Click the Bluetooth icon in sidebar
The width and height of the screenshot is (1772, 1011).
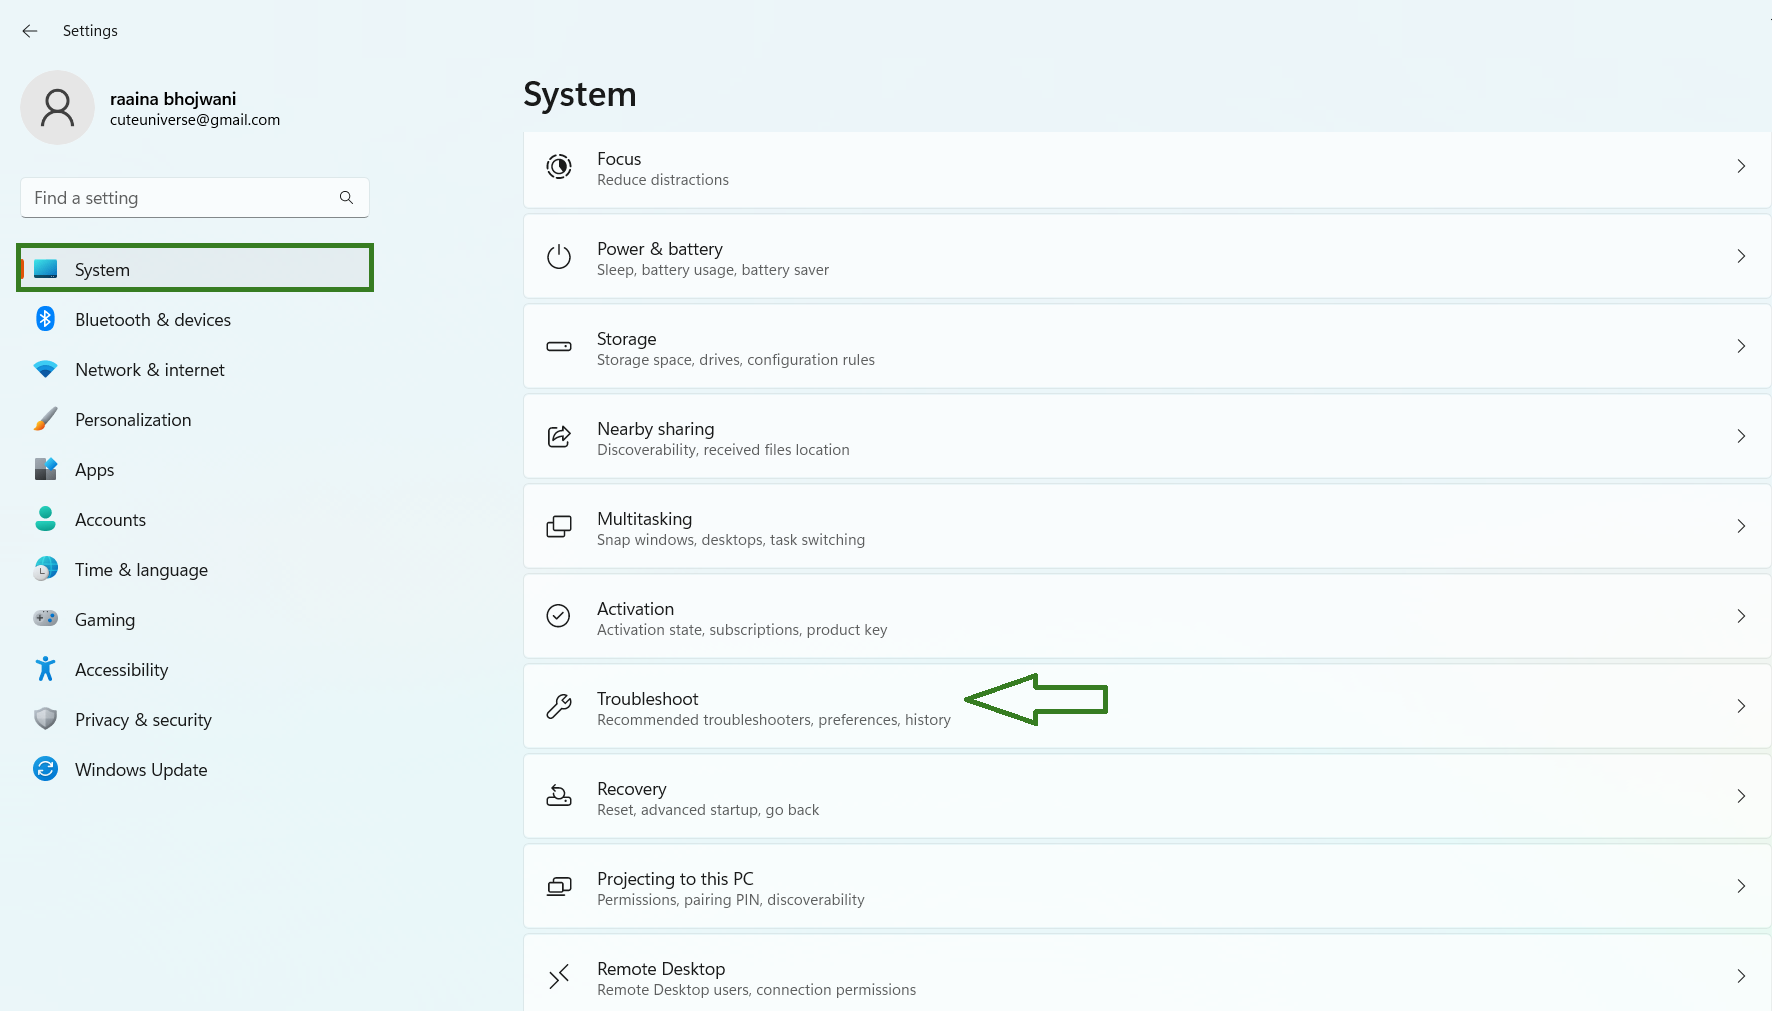click(45, 319)
